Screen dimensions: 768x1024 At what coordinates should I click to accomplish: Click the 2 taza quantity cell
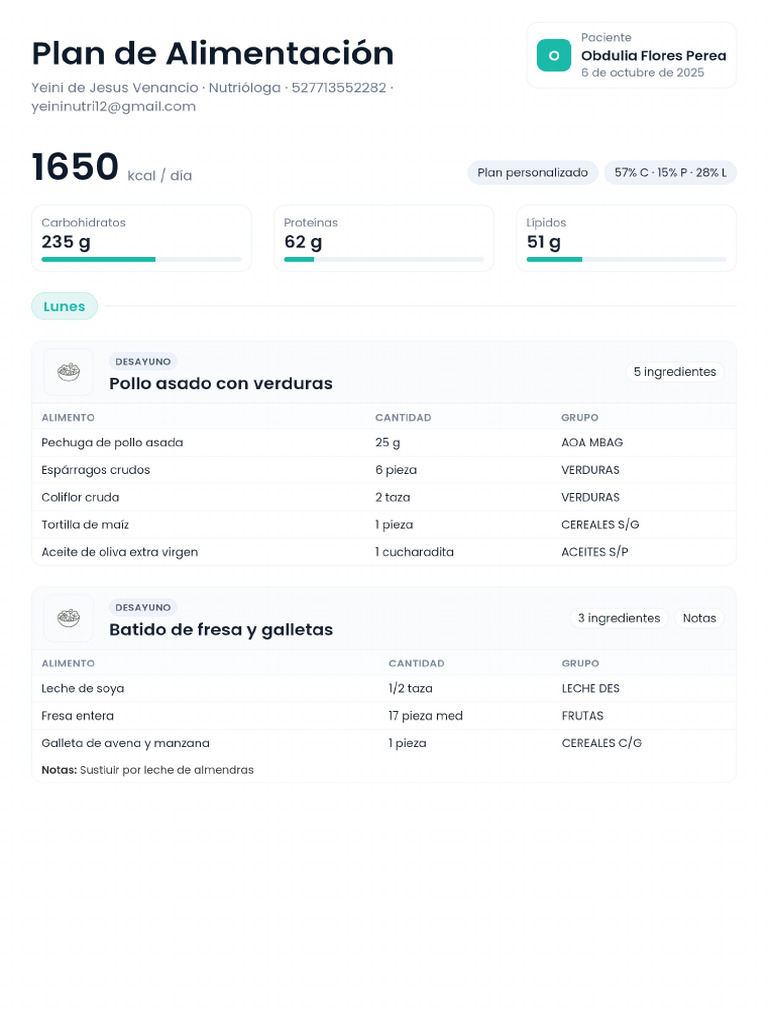[x=392, y=498]
